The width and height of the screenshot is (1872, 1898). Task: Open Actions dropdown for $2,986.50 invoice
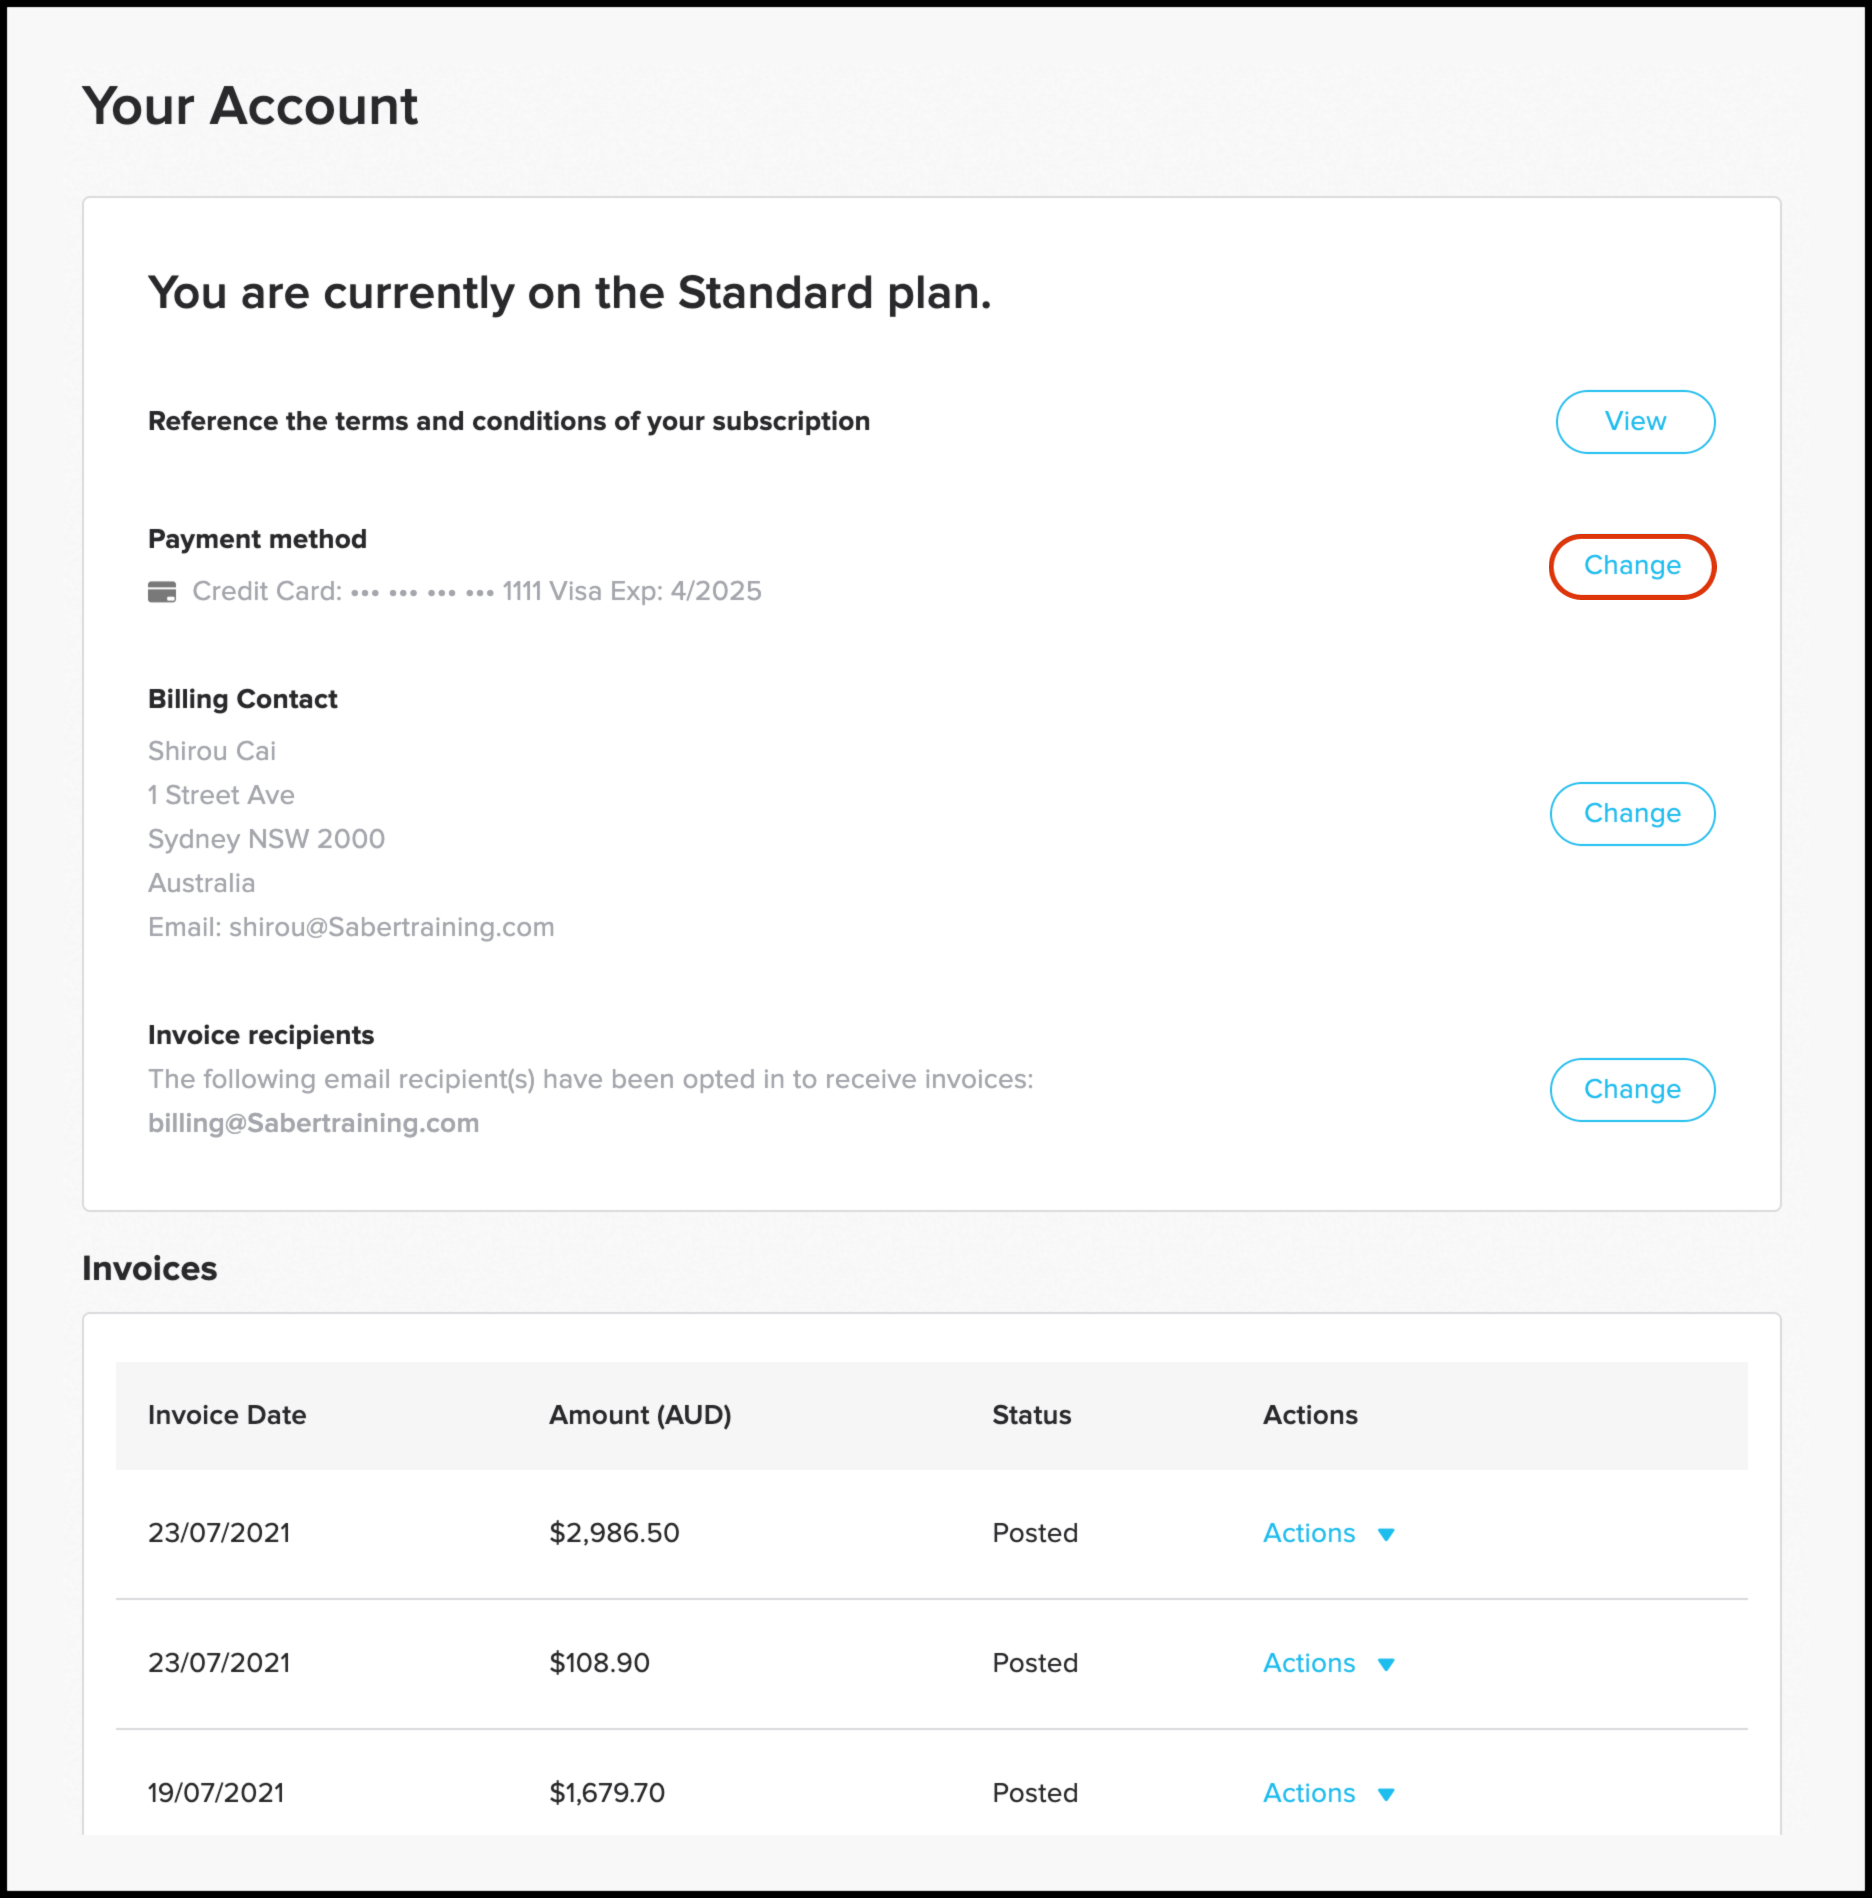(x=1309, y=1534)
